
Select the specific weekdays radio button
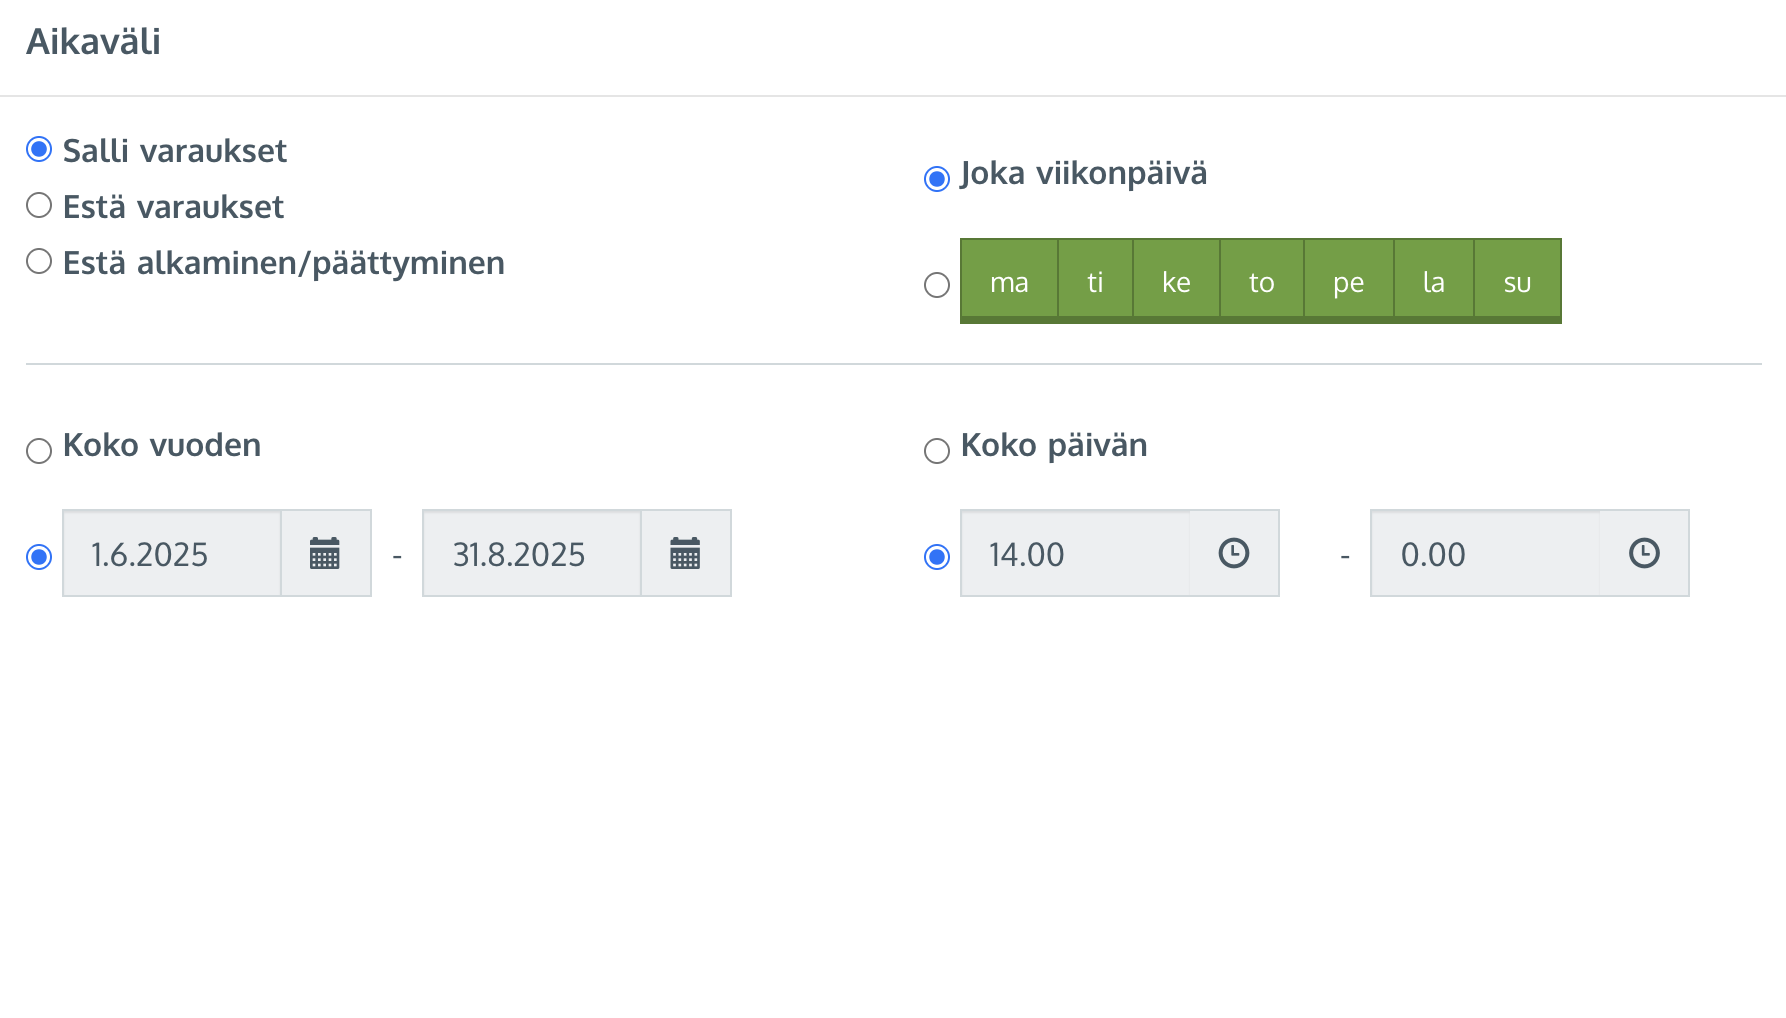coord(937,285)
